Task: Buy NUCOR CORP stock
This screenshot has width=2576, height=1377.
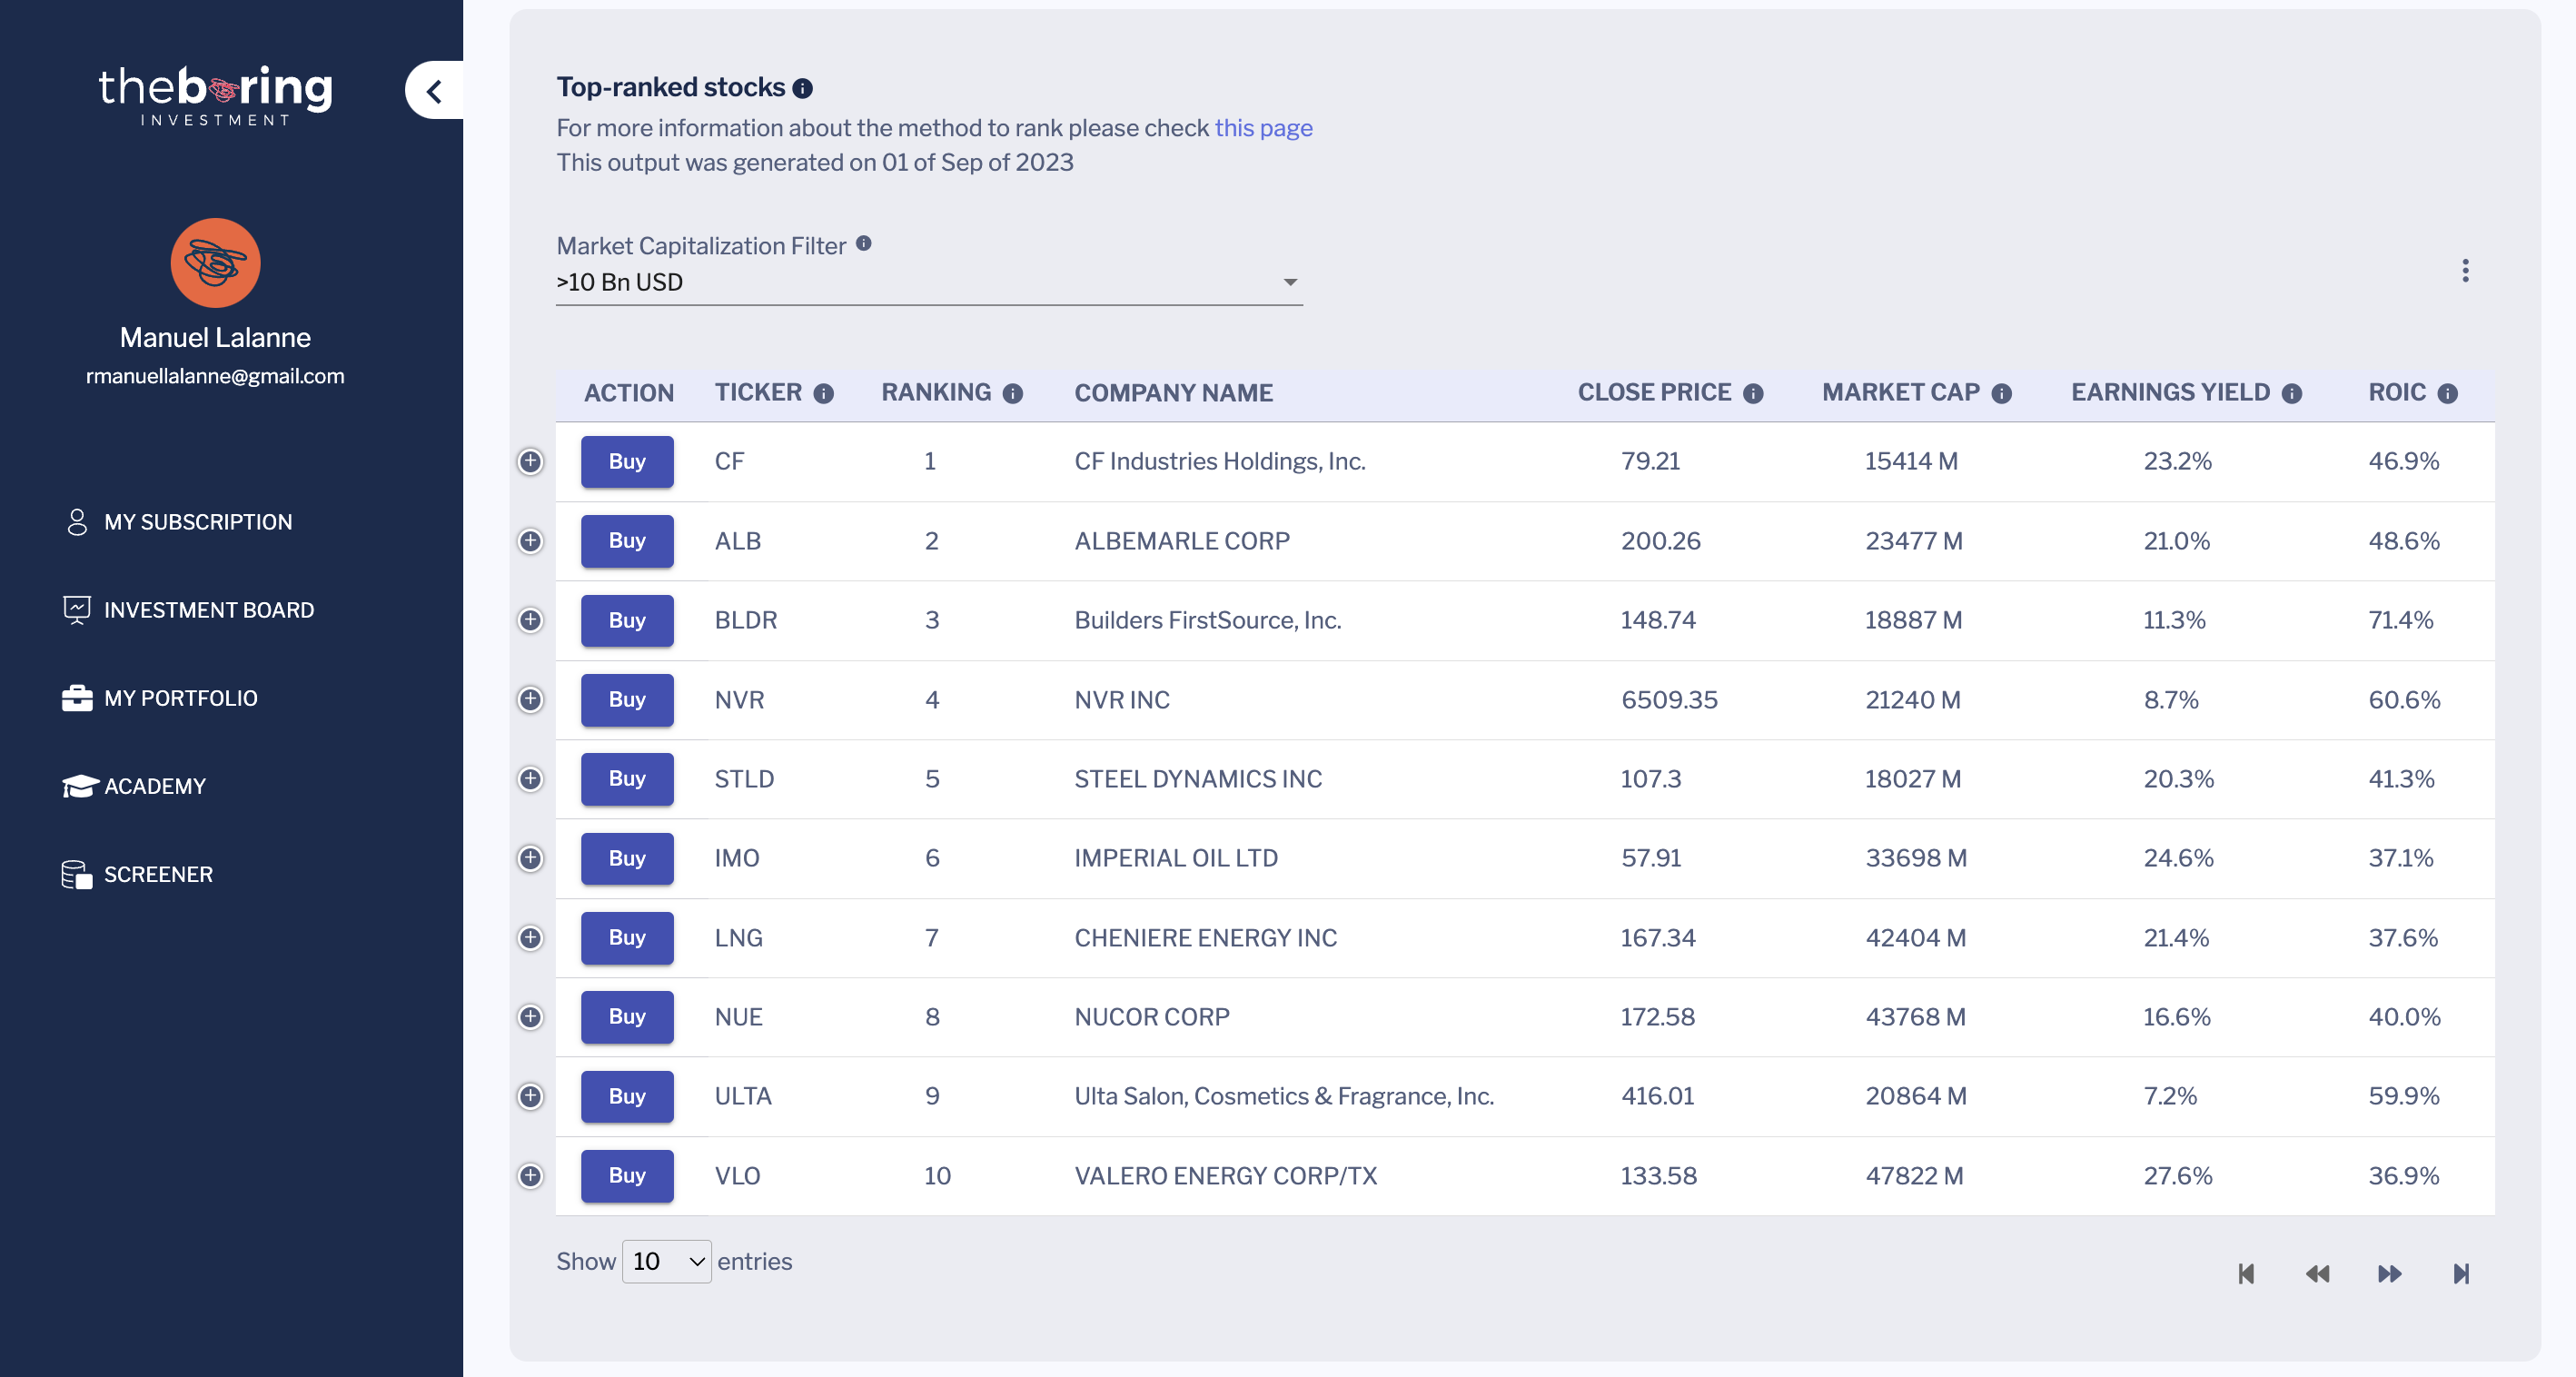Action: [x=627, y=1017]
